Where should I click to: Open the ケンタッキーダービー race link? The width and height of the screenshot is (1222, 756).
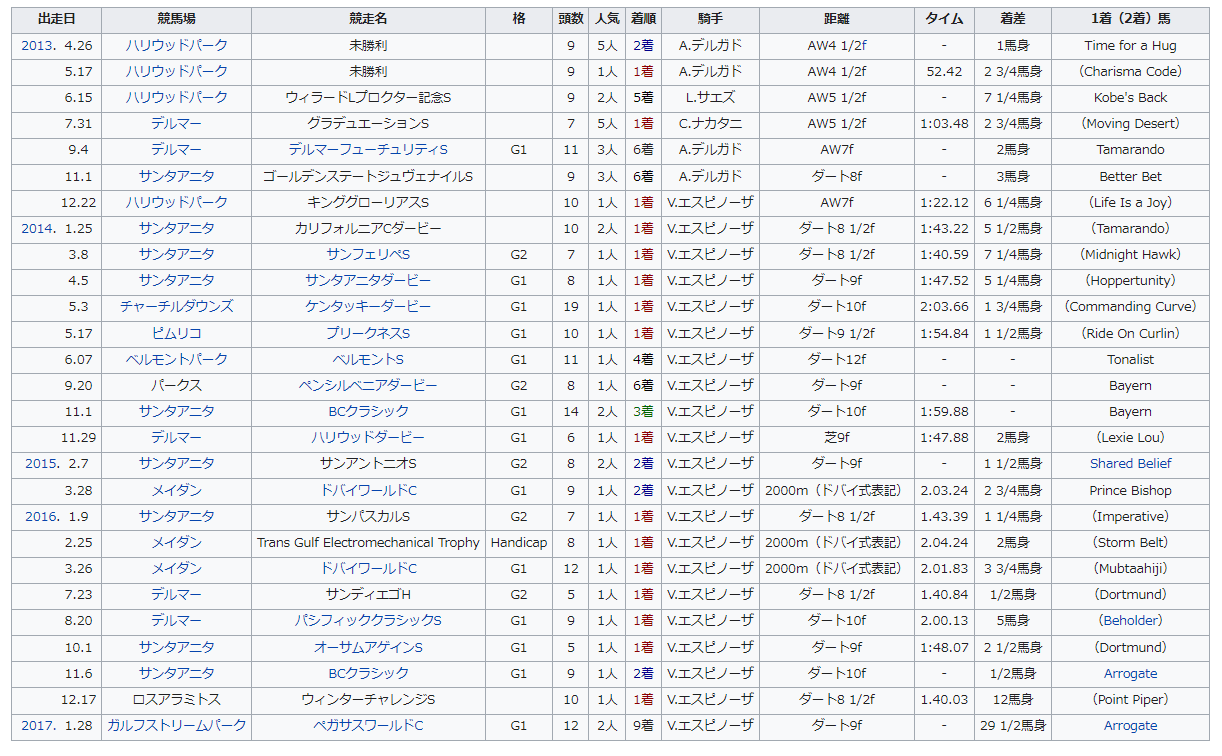[x=368, y=307]
